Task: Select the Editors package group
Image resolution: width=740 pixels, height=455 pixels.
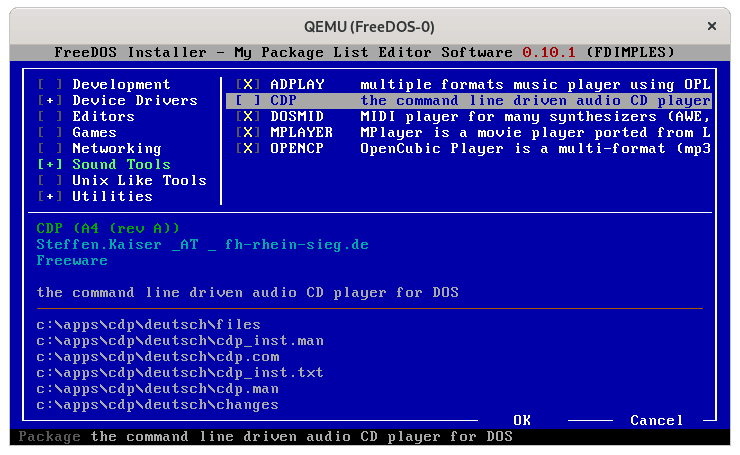Action: (x=103, y=117)
